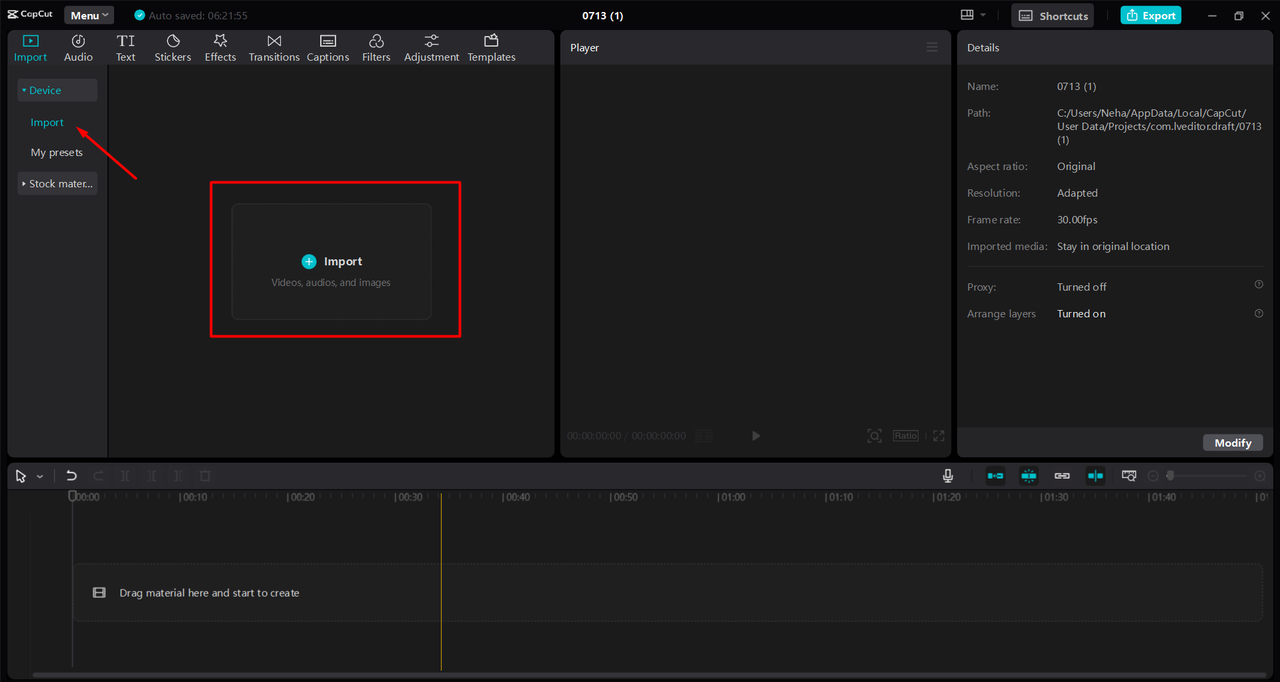
Task: Click the CapCut logo
Action: coord(30,15)
